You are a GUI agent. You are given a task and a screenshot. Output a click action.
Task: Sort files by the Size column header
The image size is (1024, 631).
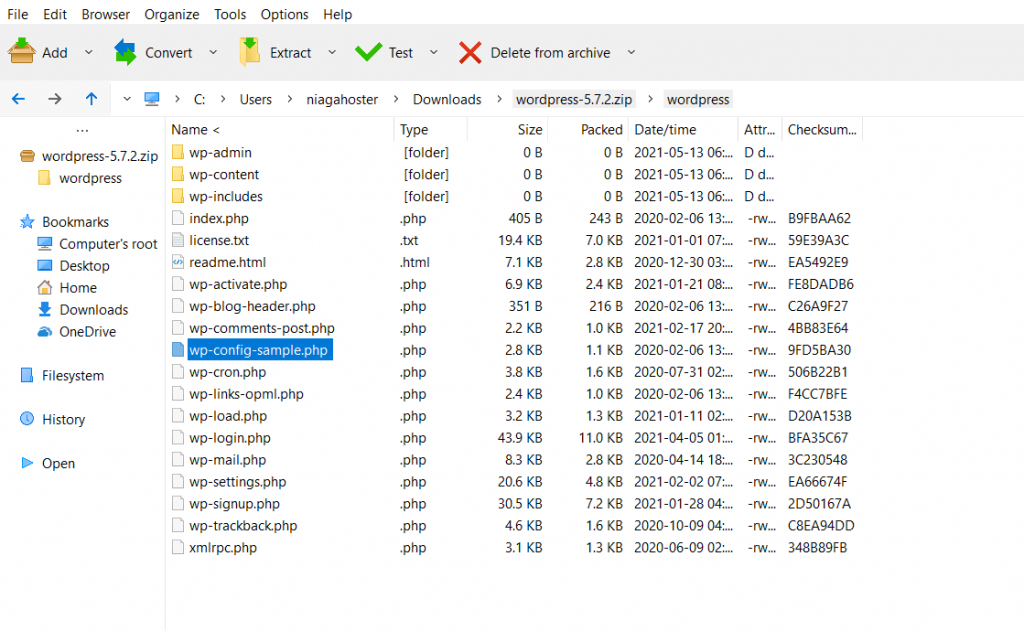[530, 130]
